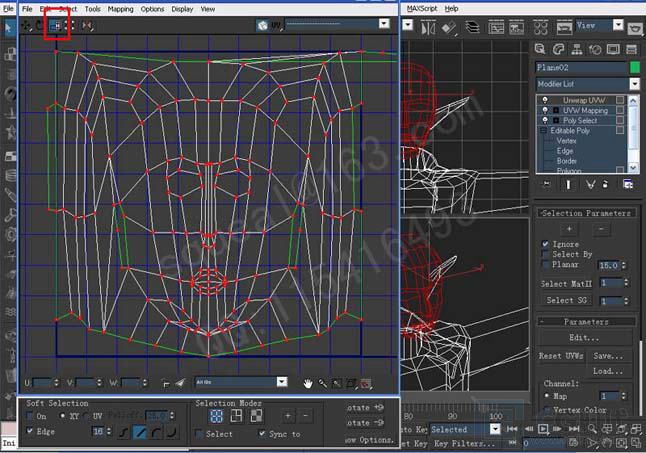Open the MAXScript menu

click(x=421, y=8)
